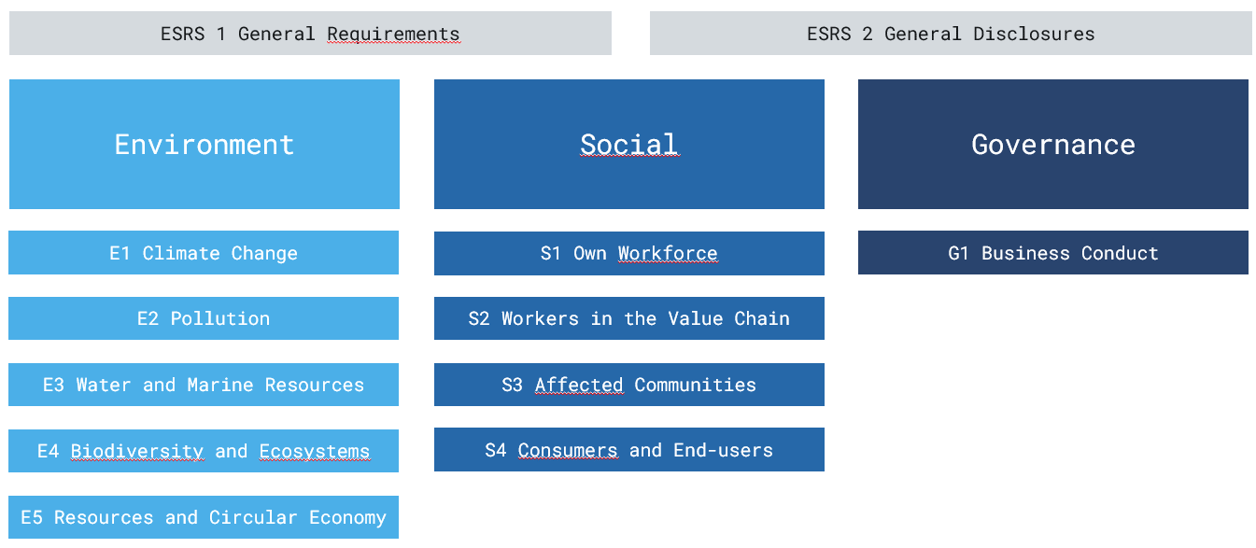The image size is (1256, 548).
Task: Click the S1 Own Workforce box
Action: point(629,253)
